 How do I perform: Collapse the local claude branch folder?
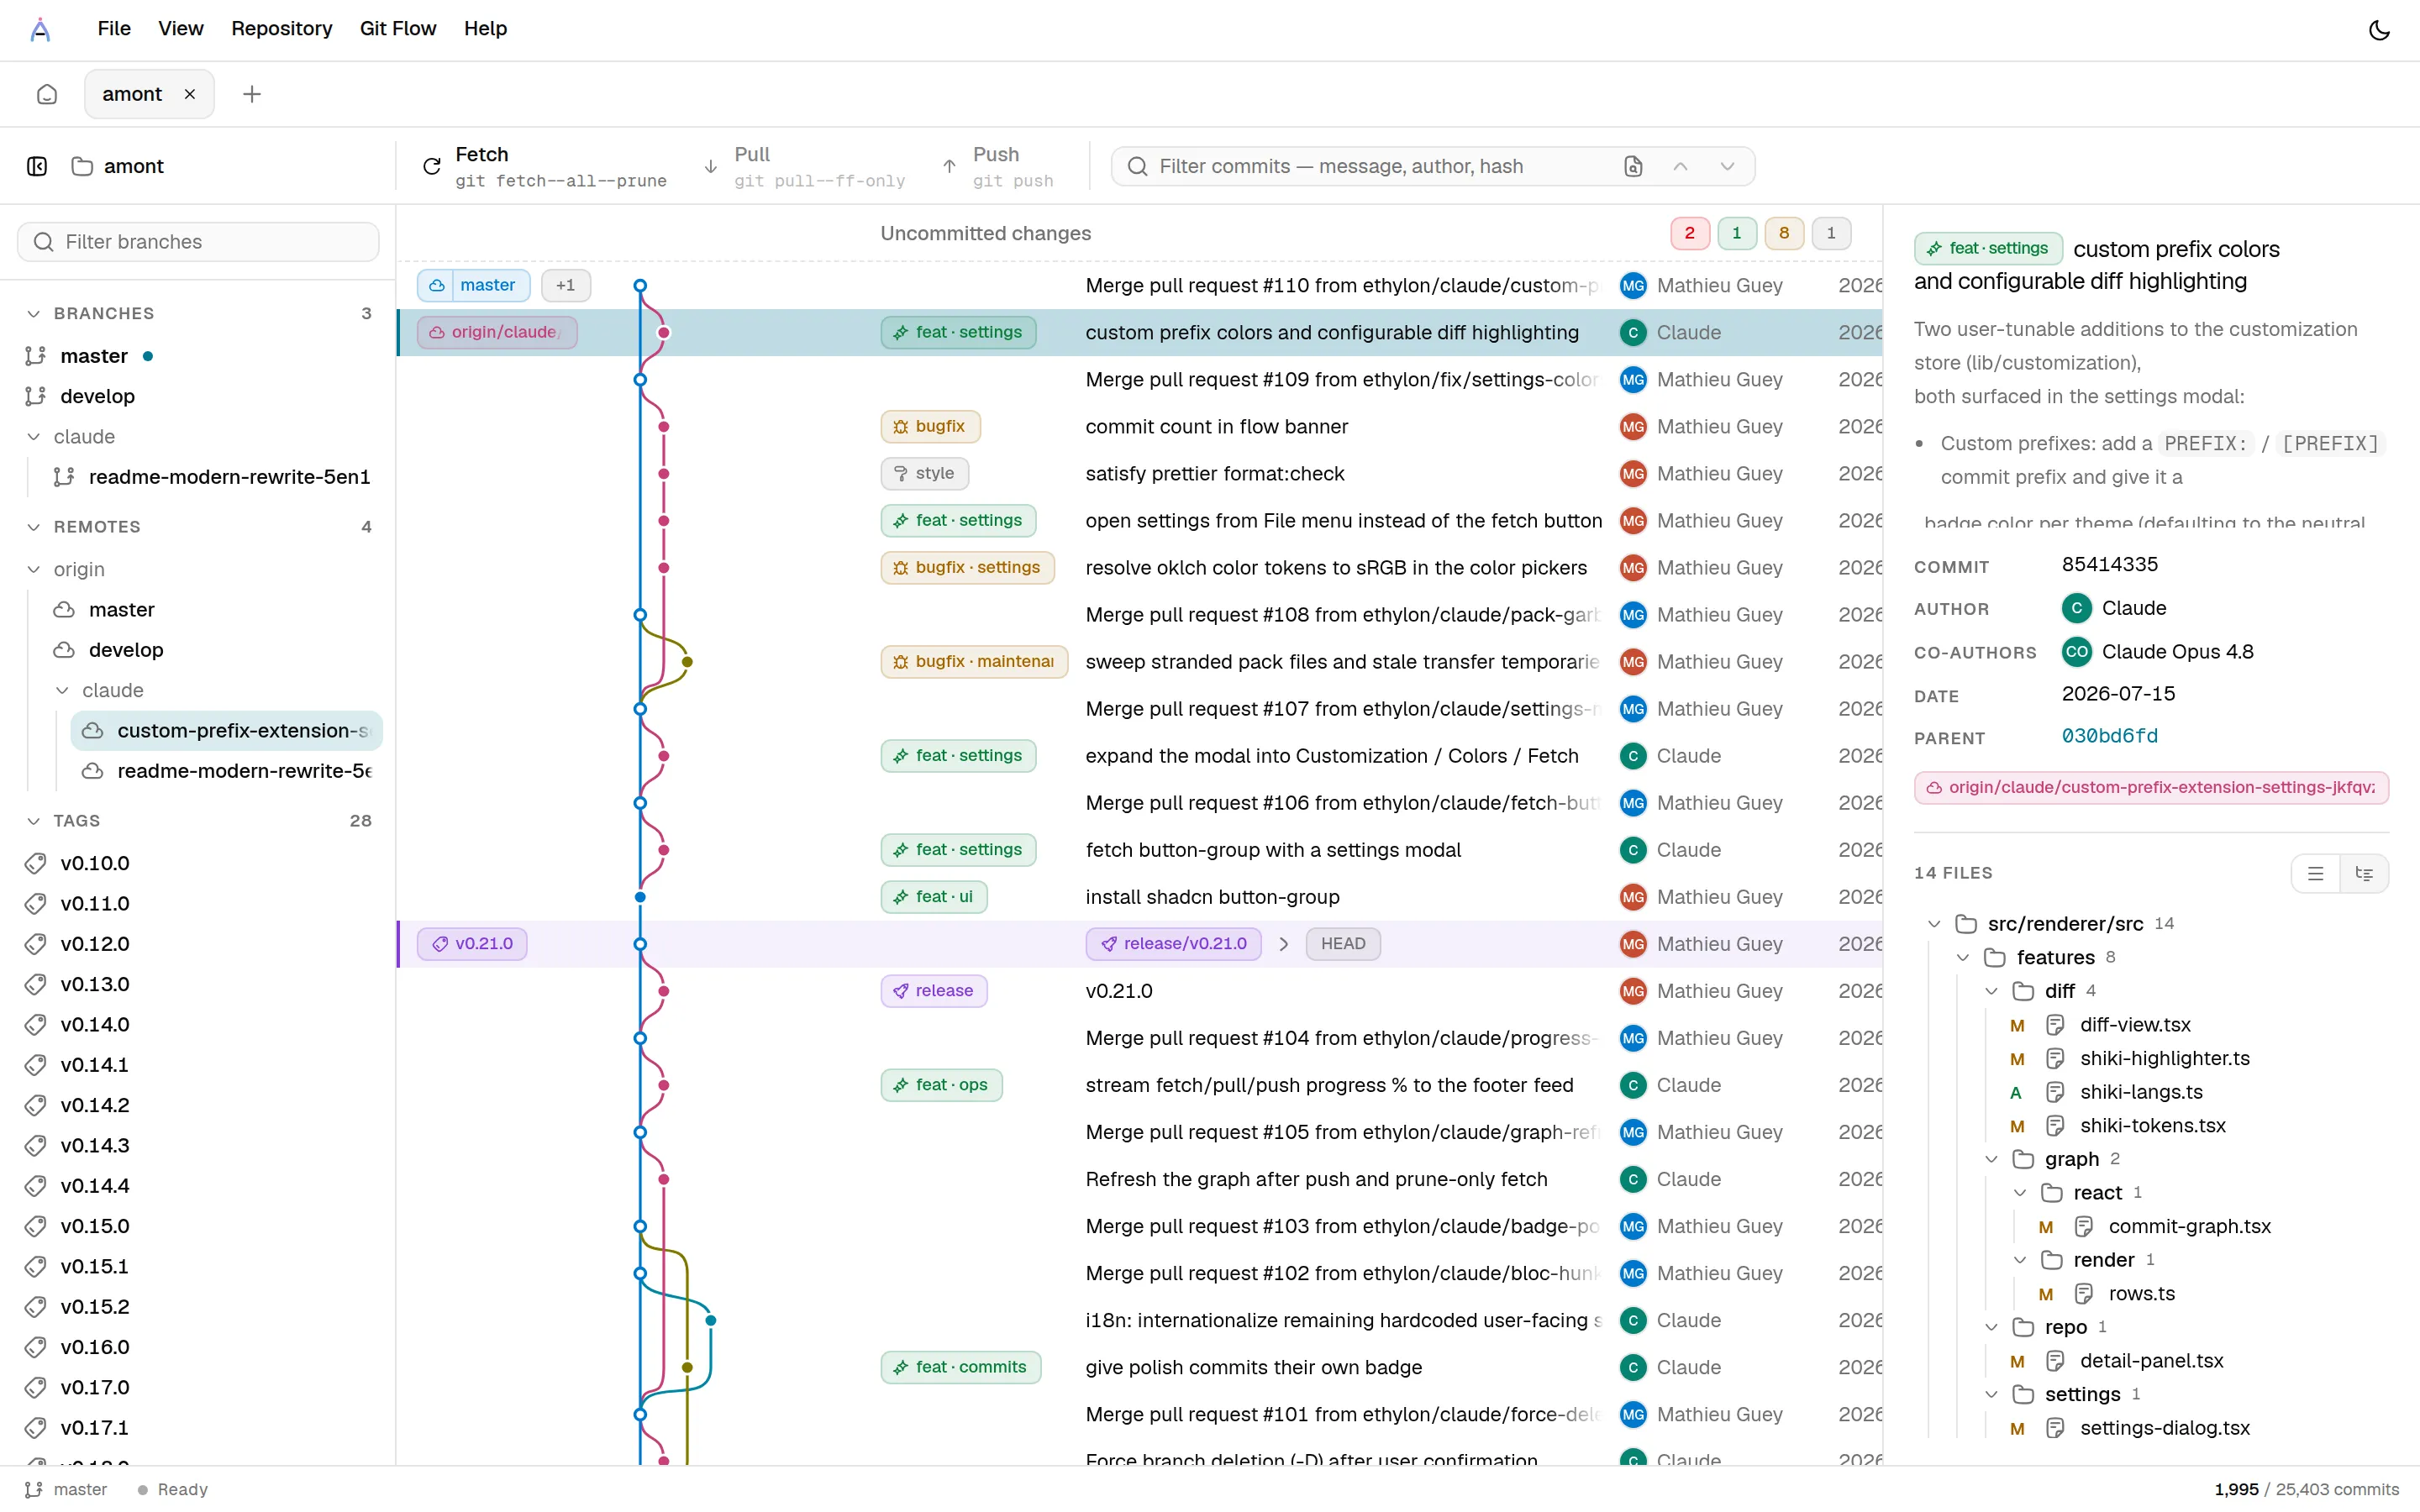[x=33, y=437]
